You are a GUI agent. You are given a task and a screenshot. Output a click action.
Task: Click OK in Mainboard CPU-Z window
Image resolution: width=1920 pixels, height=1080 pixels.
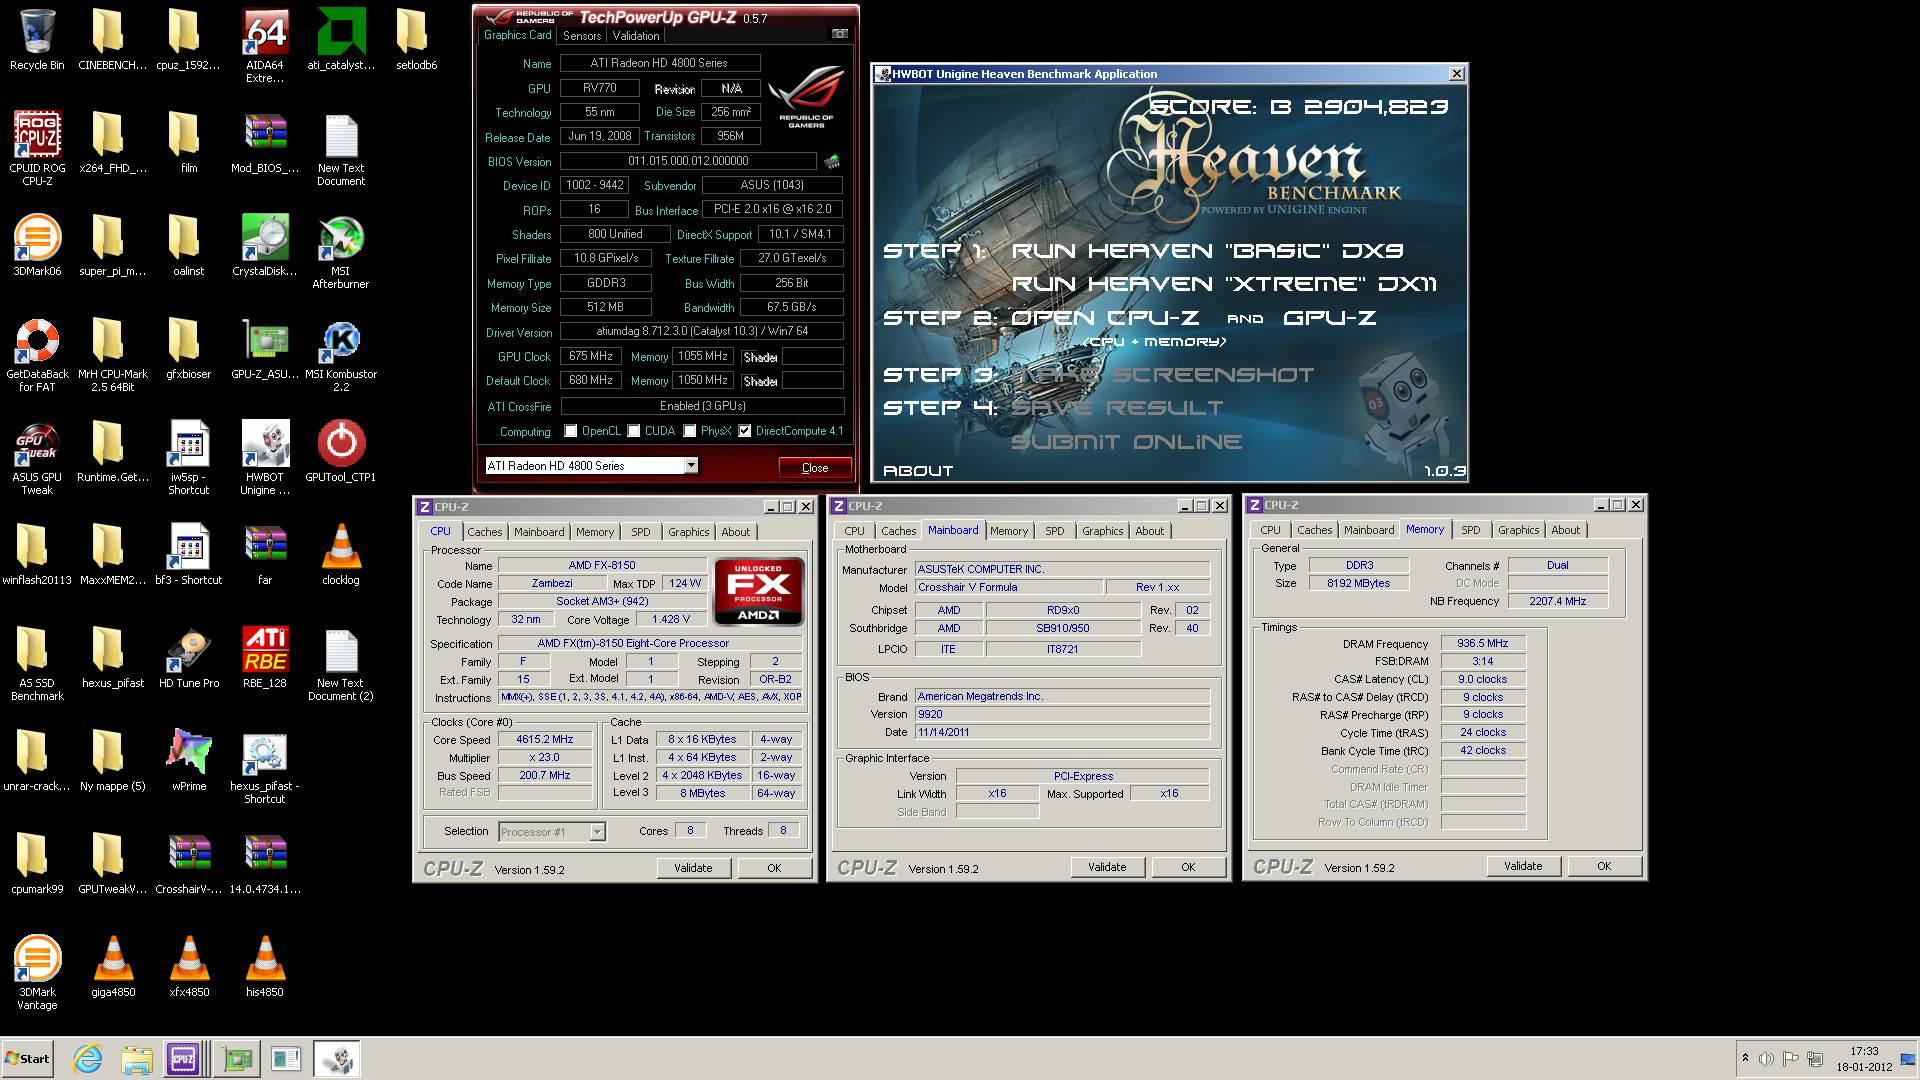pos(1188,867)
